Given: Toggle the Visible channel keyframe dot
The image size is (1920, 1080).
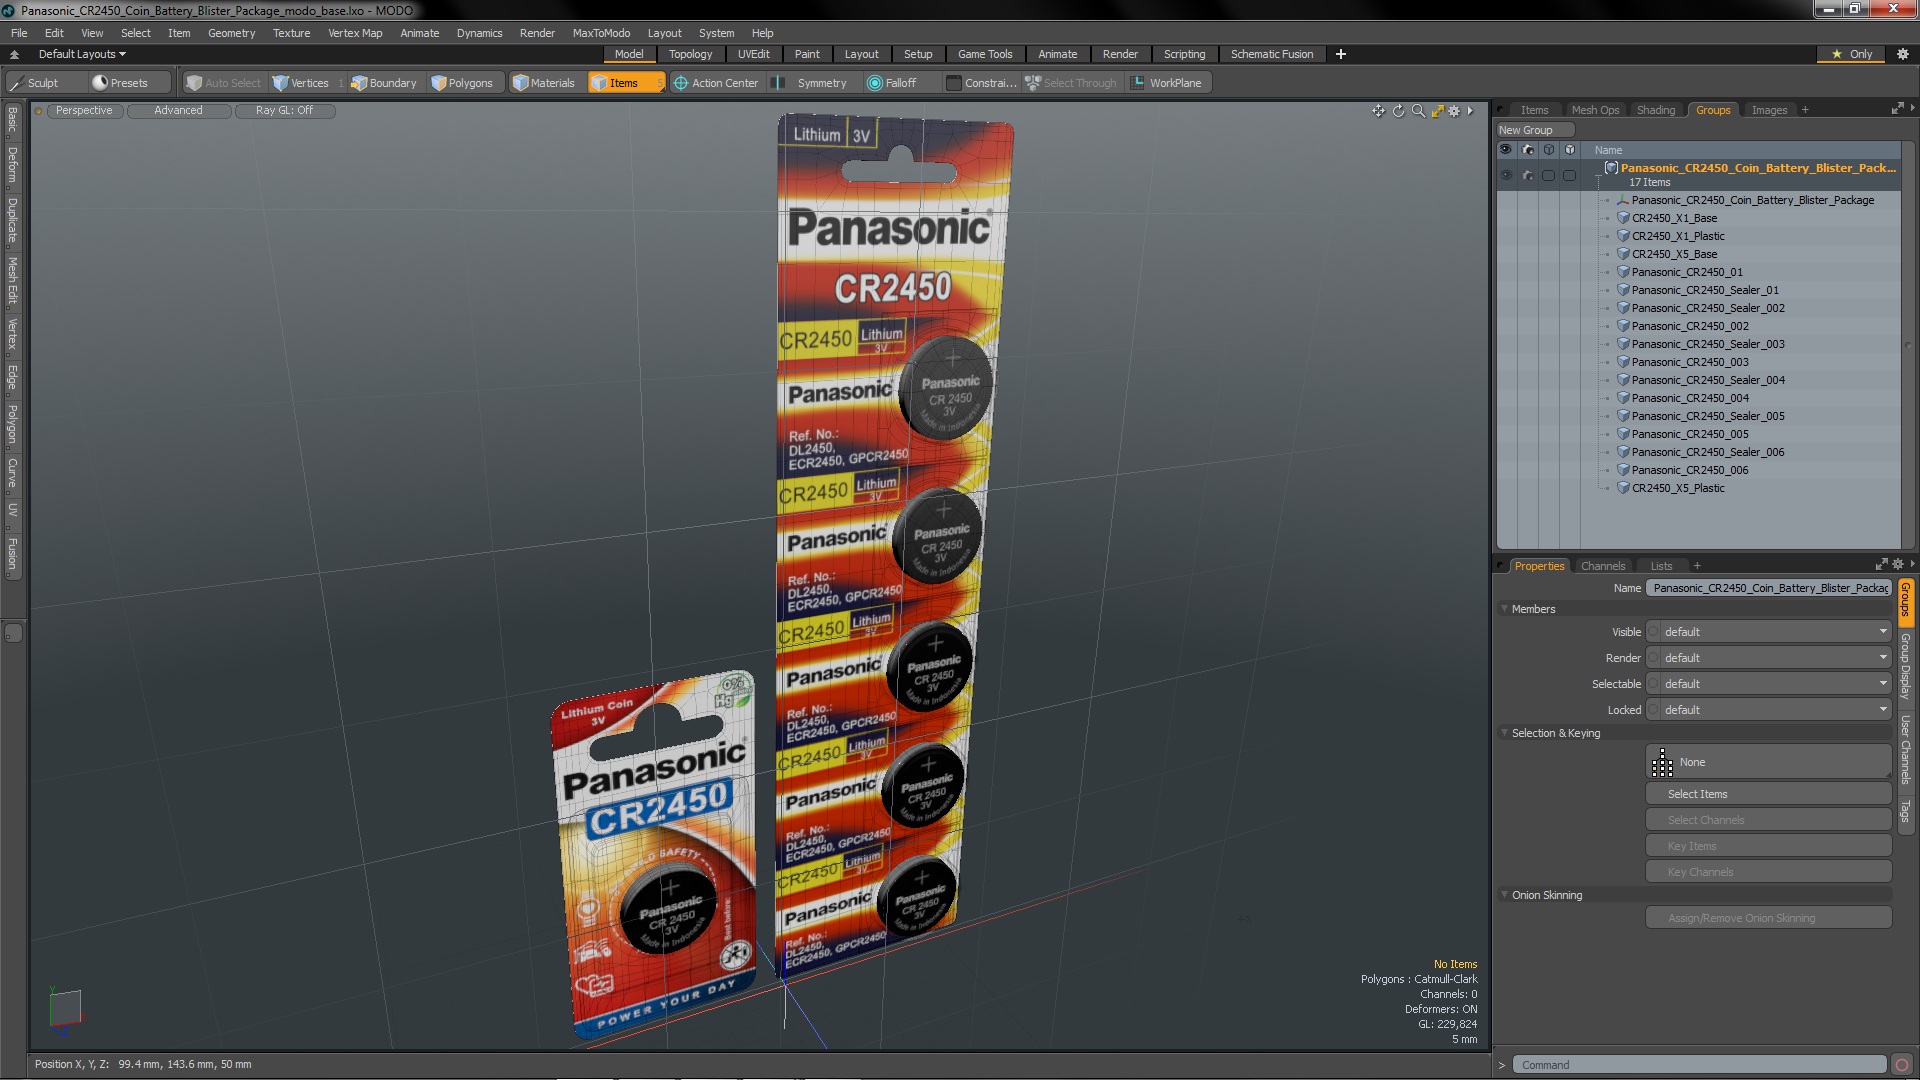Looking at the screenshot, I should (x=1653, y=632).
